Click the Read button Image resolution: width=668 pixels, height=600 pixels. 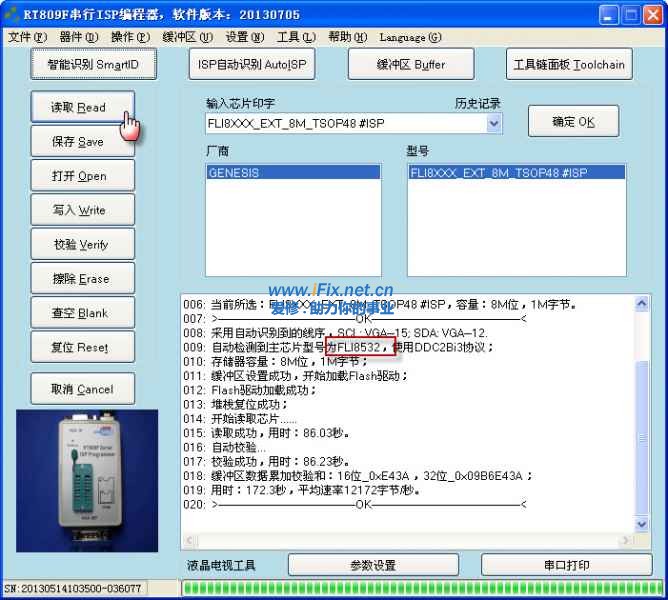click(79, 107)
